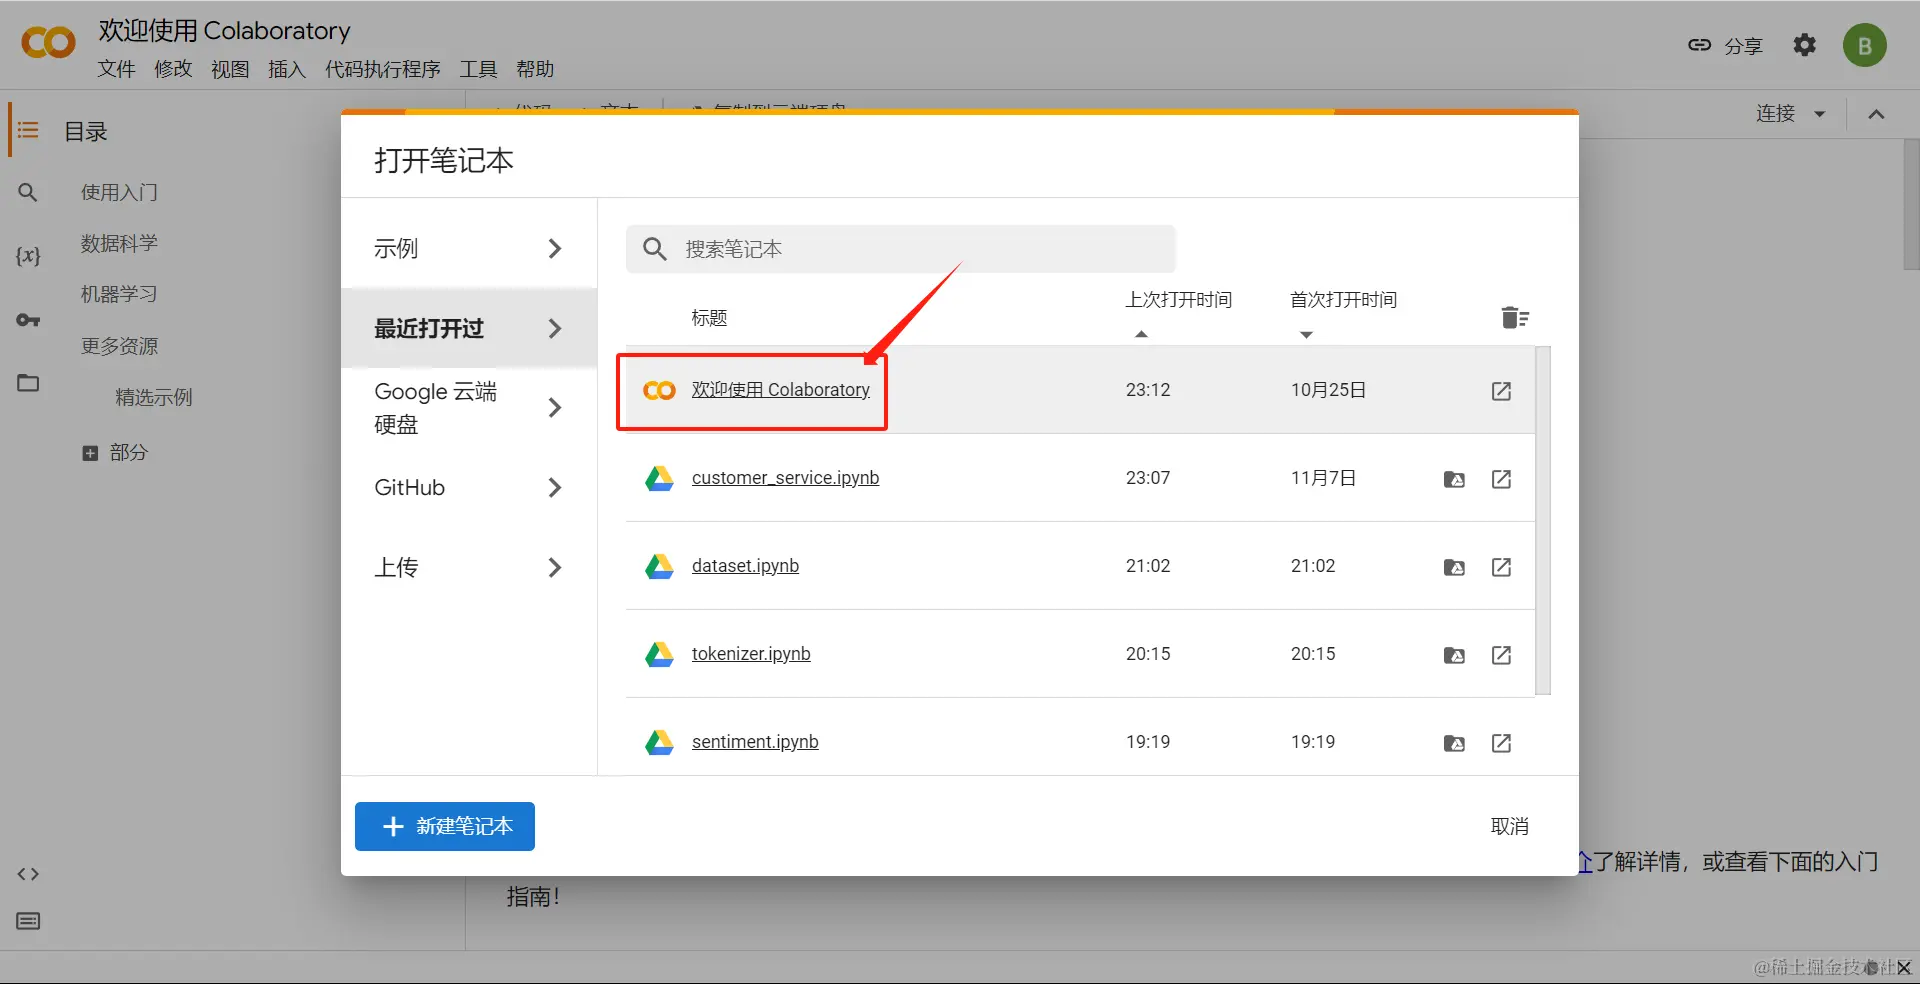The width and height of the screenshot is (1920, 984).
Task: Go to 使用入门 in table of contents
Action: tap(119, 192)
